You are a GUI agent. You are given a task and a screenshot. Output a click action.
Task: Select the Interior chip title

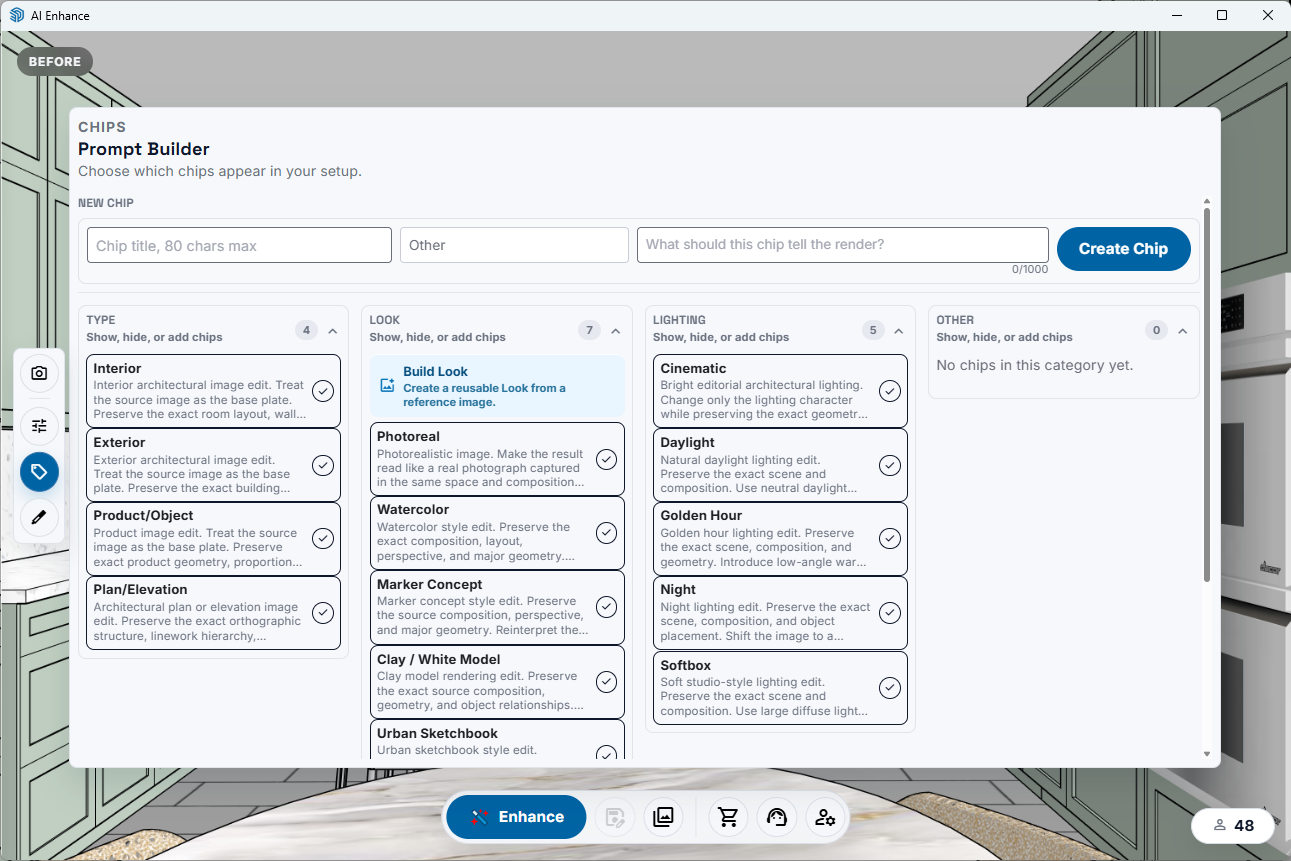(x=117, y=369)
